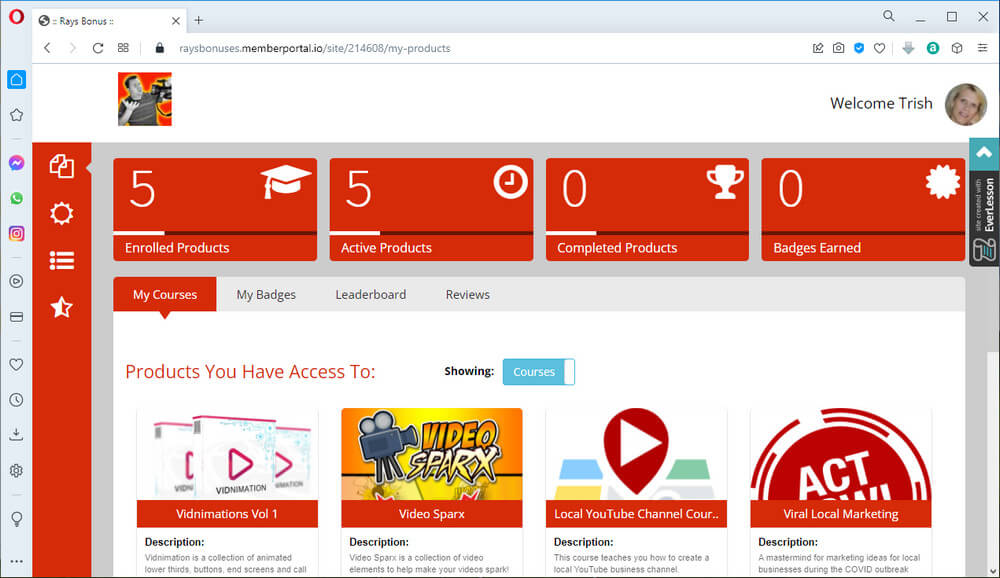Open the list icon in red sidebar
The height and width of the screenshot is (578, 1000).
[x=62, y=260]
